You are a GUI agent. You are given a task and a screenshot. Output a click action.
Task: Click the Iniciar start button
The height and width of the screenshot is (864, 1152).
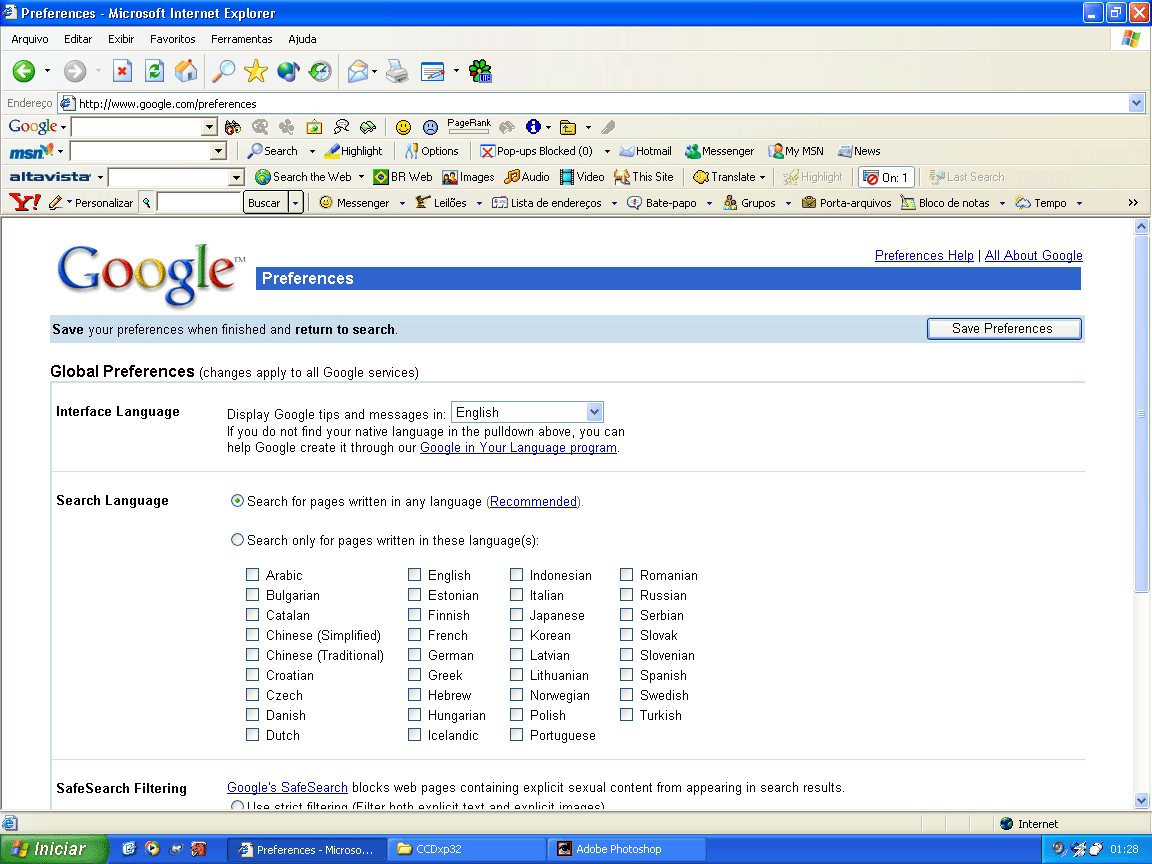(53, 849)
